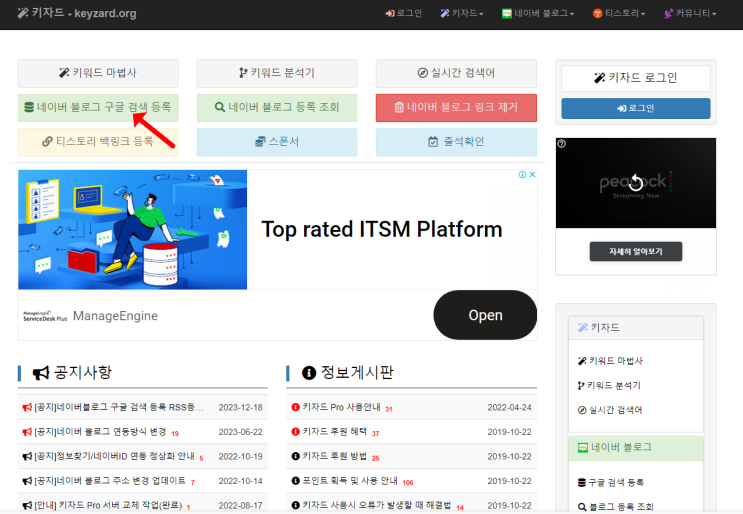This screenshot has width=743, height=514.
Task: Open the 키워드 마법사 button
Action: [98, 73]
